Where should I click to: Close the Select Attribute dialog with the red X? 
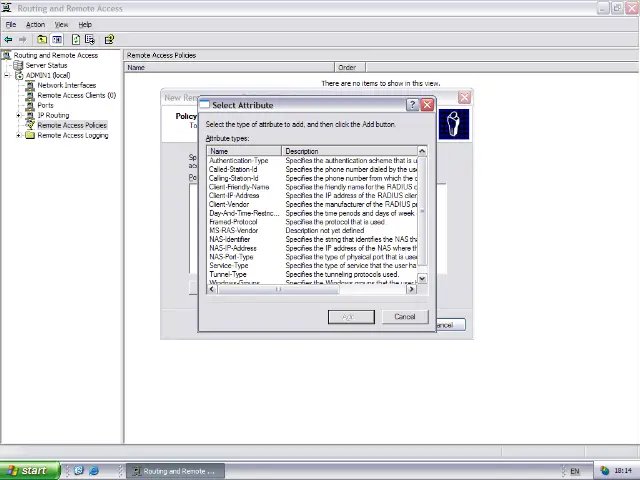click(x=427, y=105)
